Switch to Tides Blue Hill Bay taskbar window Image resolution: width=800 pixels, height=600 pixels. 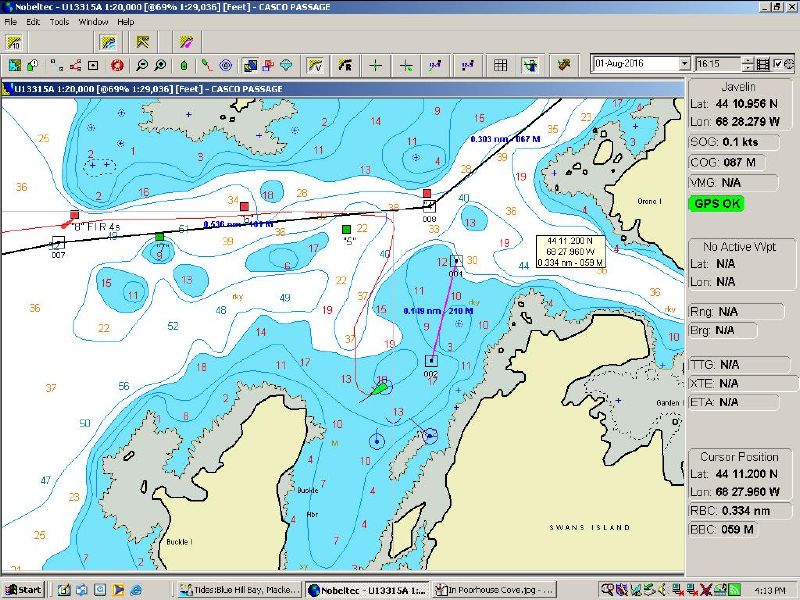240,589
